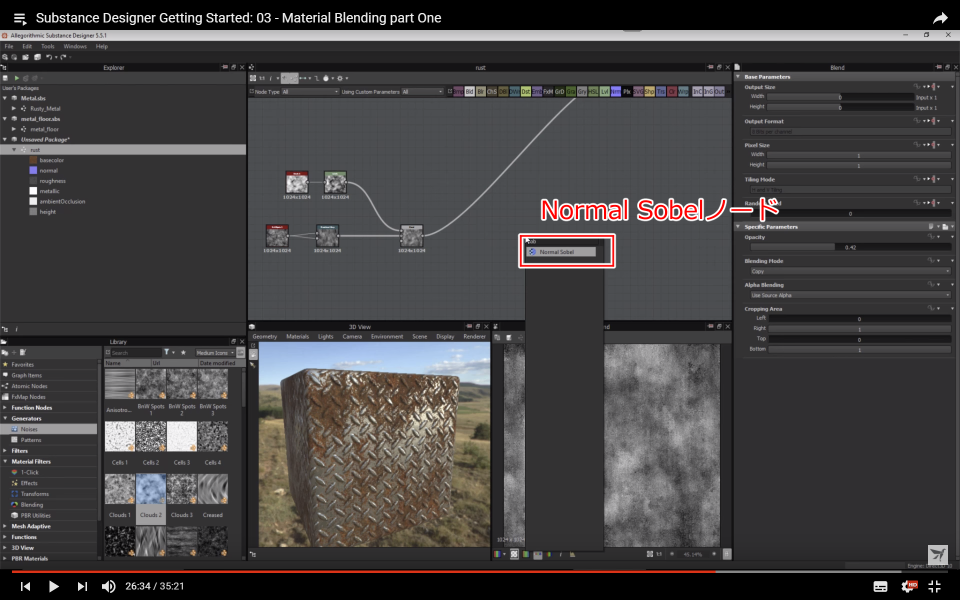Click the YouTube video progress bar
This screenshot has height=600, width=960.
tap(480, 571)
